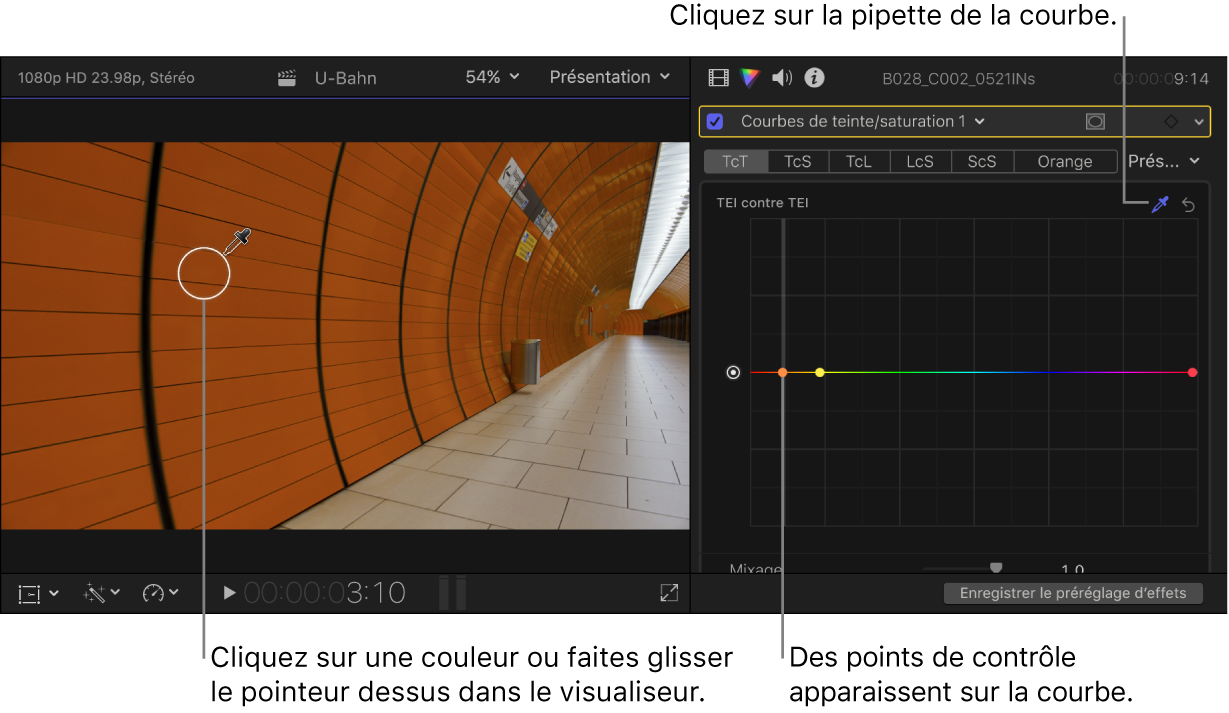Open the Info inspector
The width and height of the screenshot is (1229, 713).
(x=813, y=77)
